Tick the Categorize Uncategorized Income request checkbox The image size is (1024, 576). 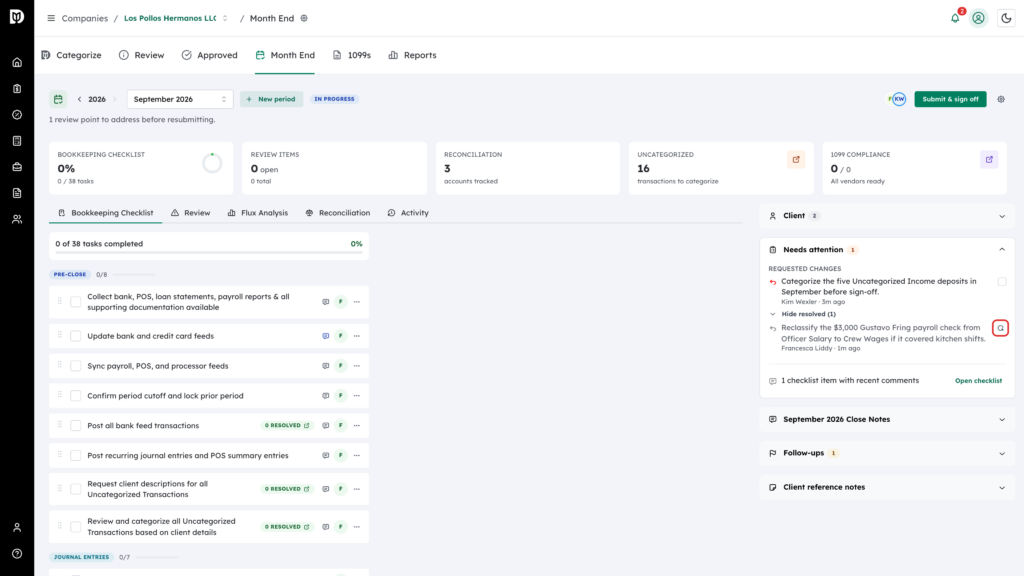pyautogui.click(x=1001, y=281)
